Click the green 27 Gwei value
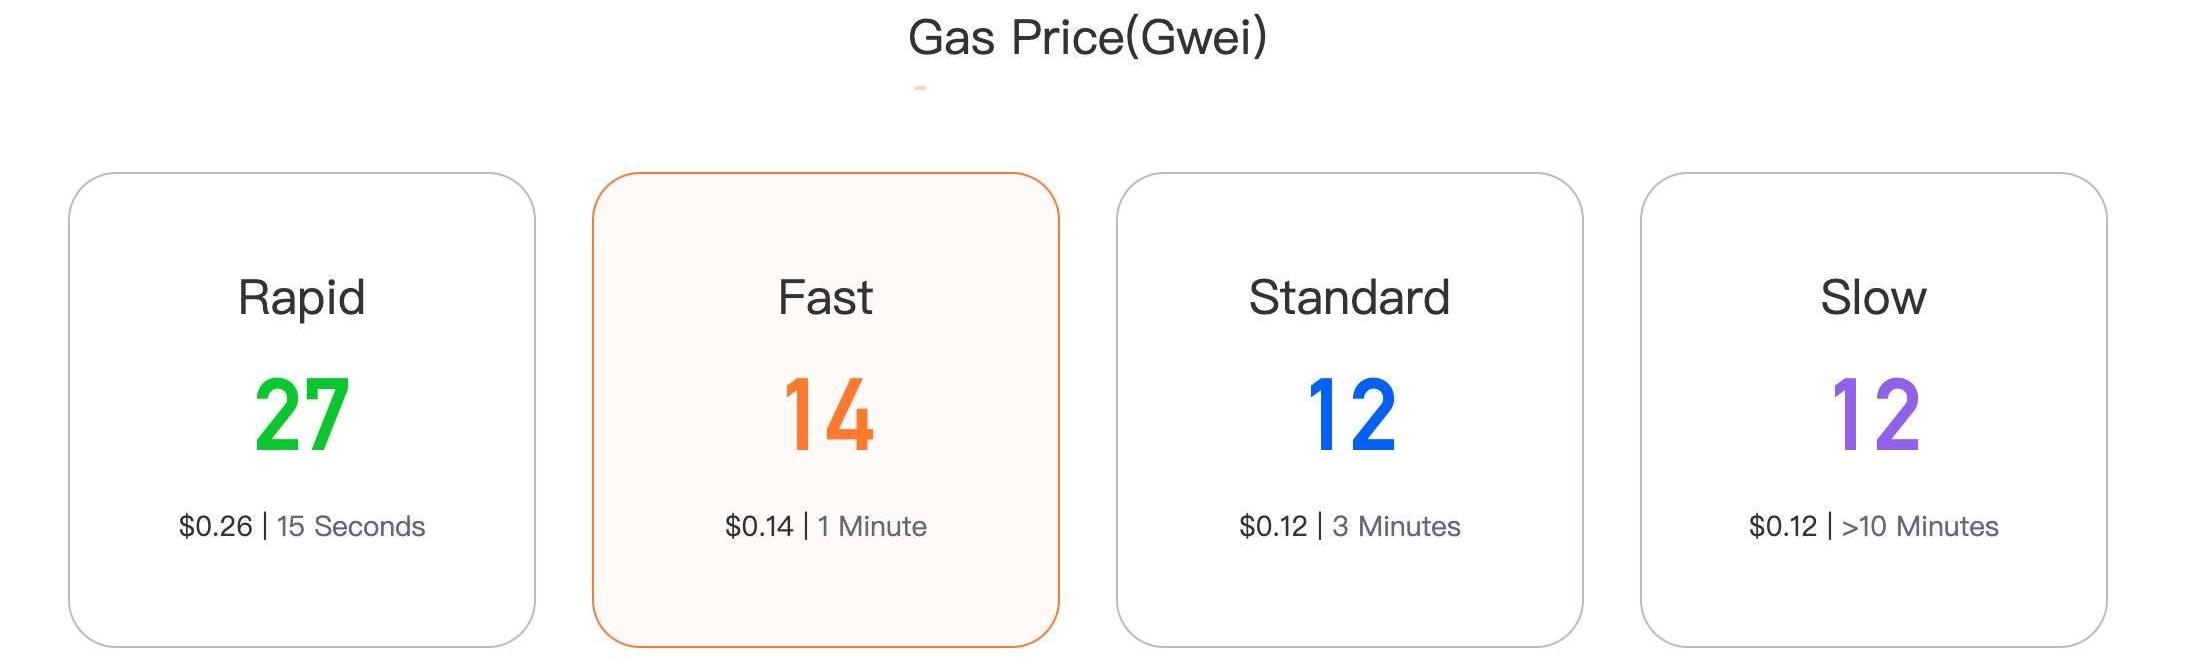This screenshot has height=662, width=2186. coord(301,414)
